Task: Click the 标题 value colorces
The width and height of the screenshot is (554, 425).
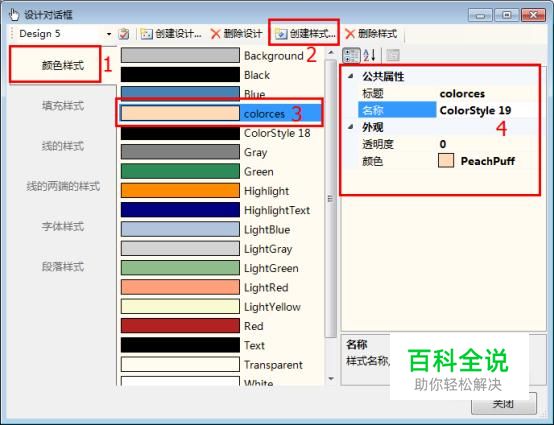Action: (x=462, y=94)
